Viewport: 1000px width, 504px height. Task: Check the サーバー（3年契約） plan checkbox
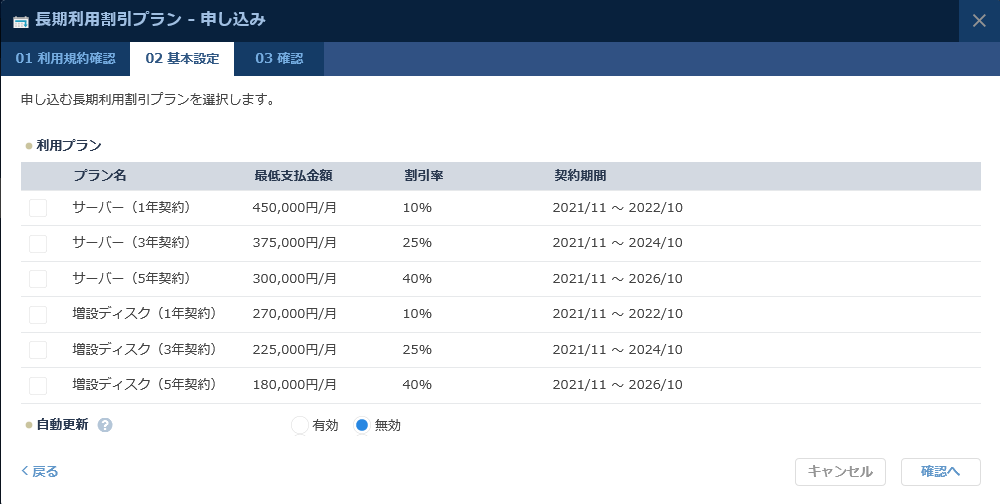tap(38, 243)
